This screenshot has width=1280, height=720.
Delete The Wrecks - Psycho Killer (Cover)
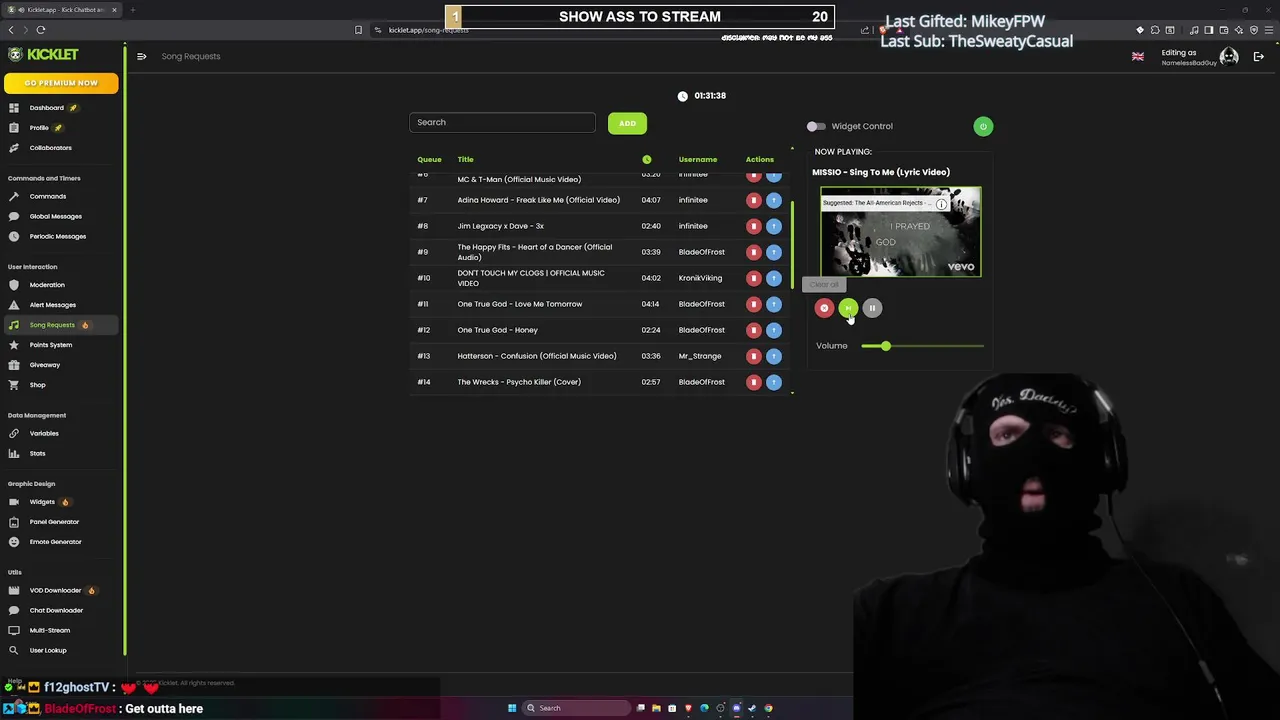(754, 382)
